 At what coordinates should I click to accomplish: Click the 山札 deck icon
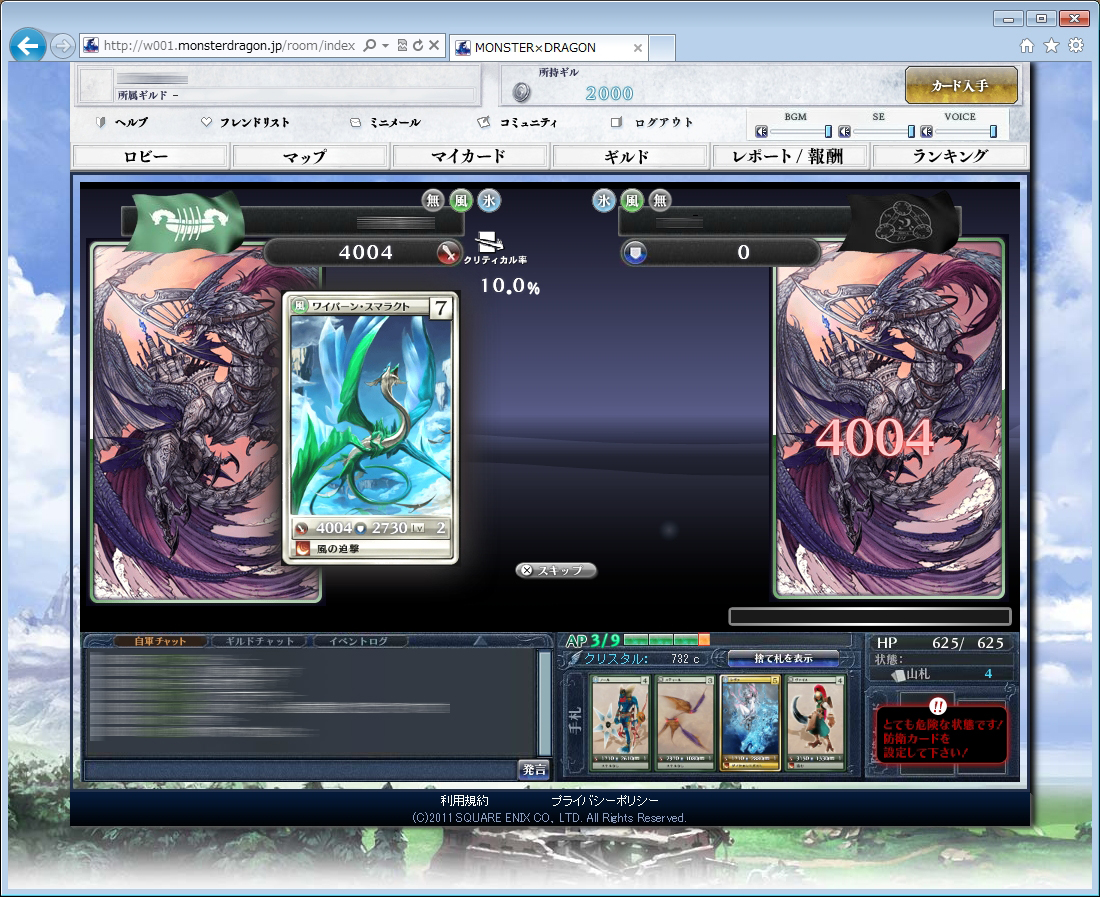898,675
